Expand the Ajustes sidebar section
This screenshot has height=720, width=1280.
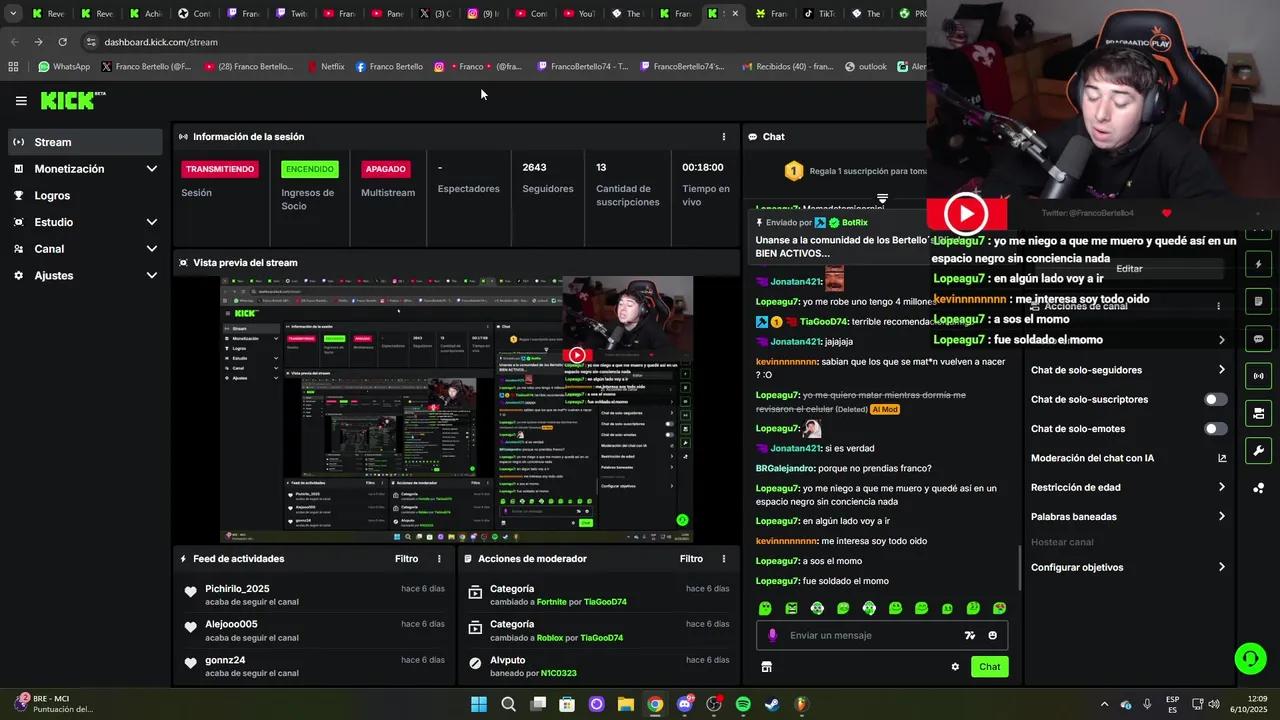coord(85,275)
